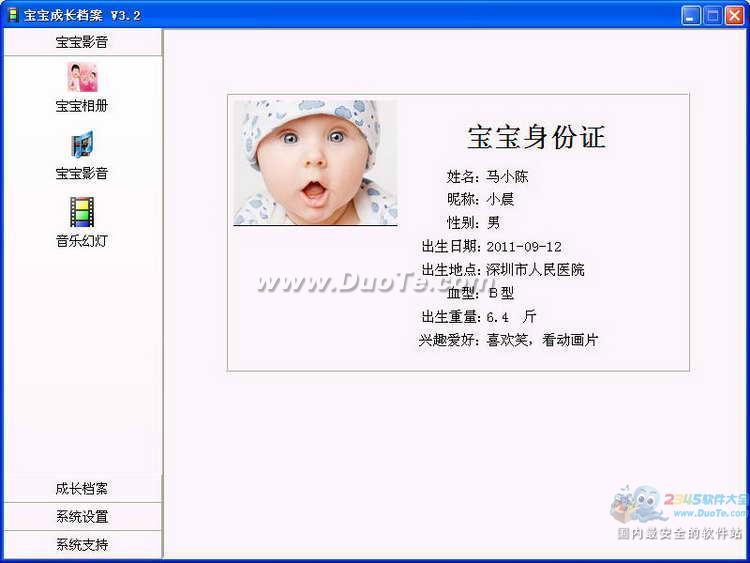This screenshot has height=563, width=750.
Task: Open the 宝宝影音 video icon in sidebar list
Action: tap(81, 146)
